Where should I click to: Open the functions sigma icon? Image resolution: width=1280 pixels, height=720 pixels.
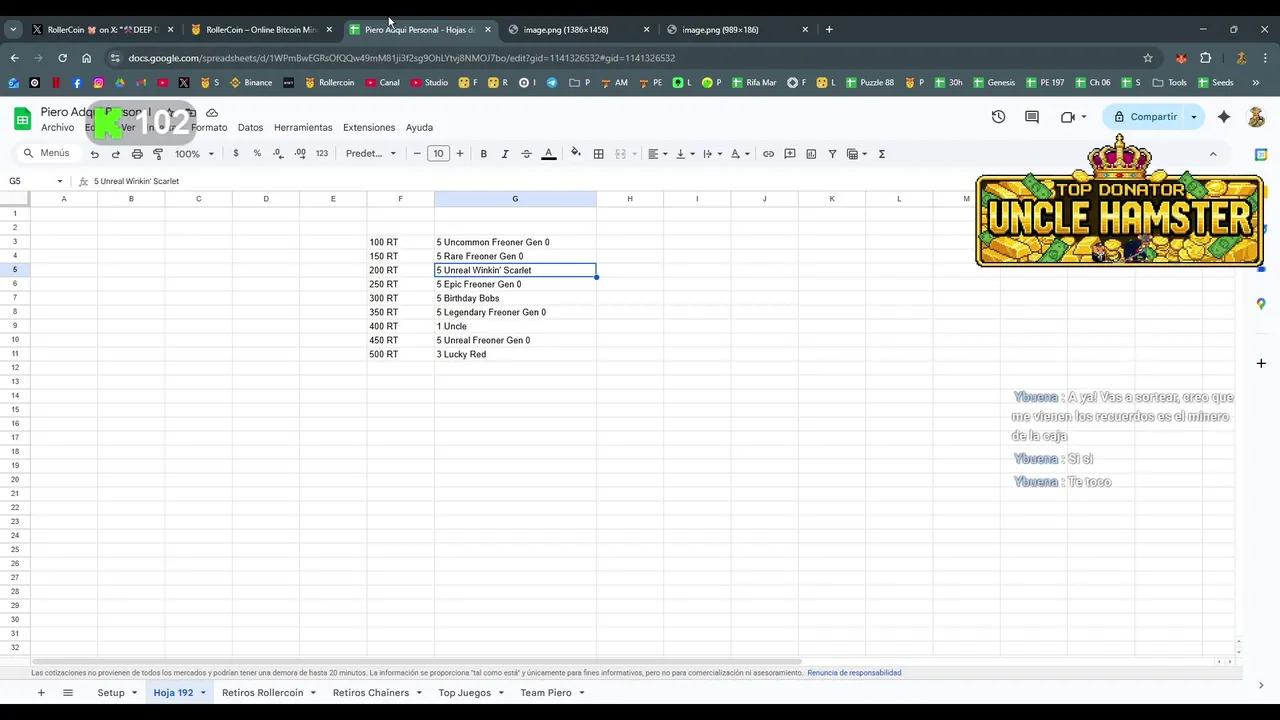coord(881,154)
